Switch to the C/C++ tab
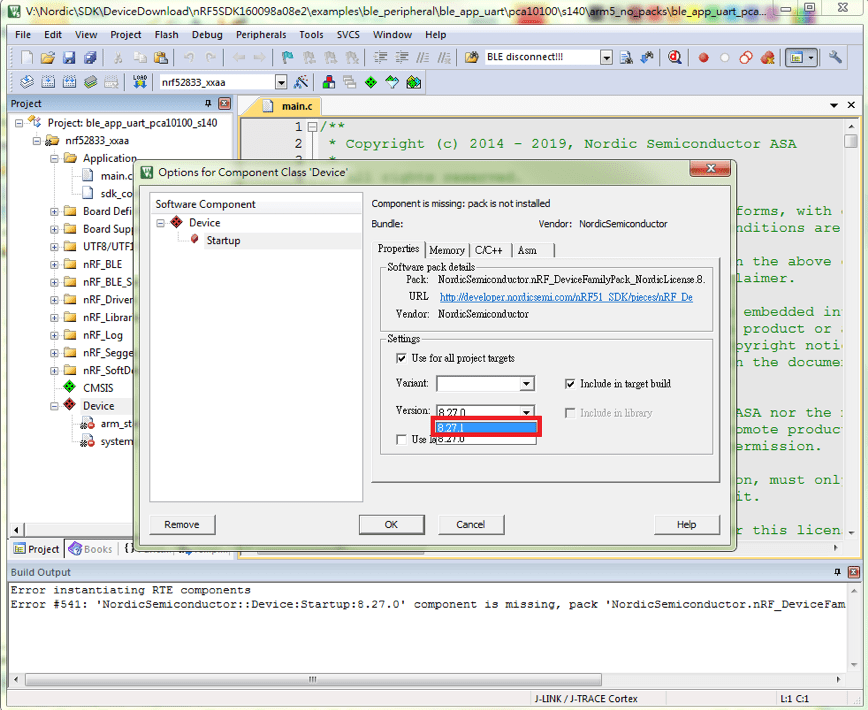 click(489, 250)
